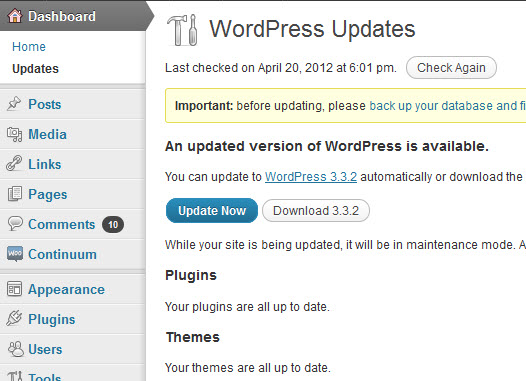This screenshot has height=381, width=526.
Task: Click the Dashboard house icon
Action: pos(15,15)
